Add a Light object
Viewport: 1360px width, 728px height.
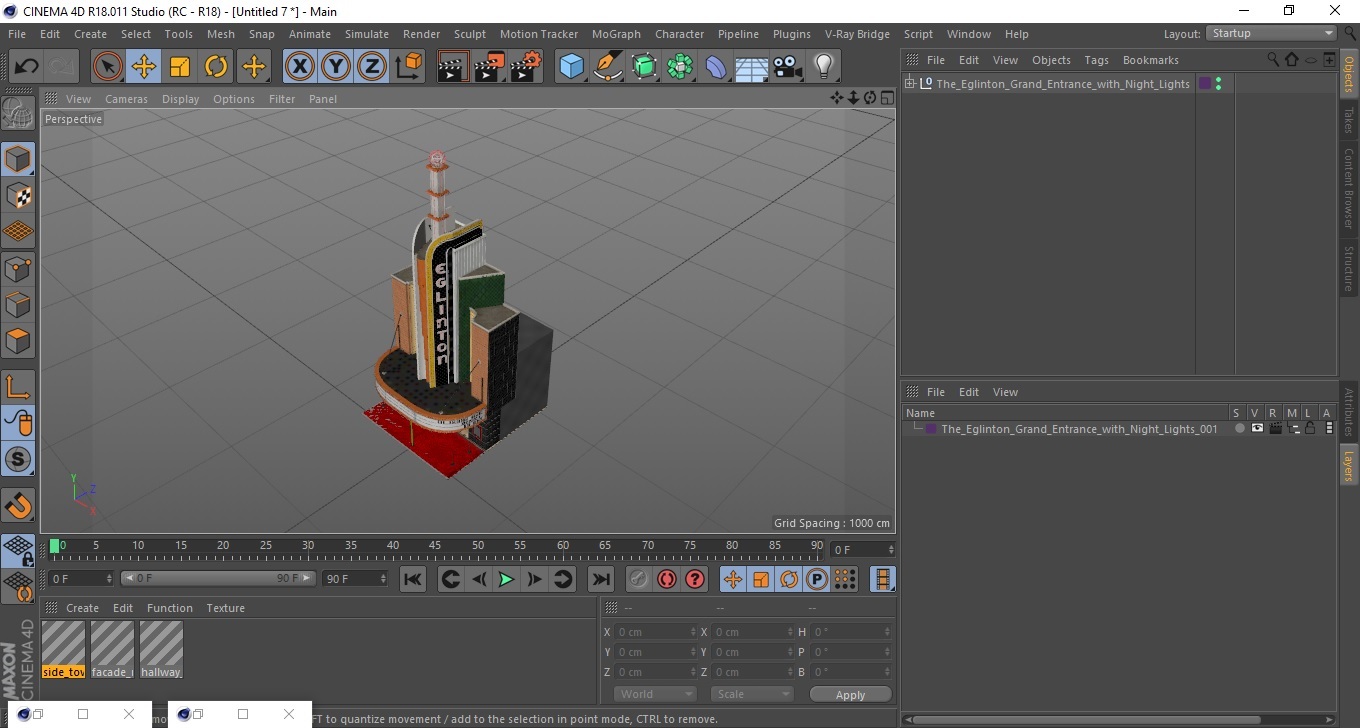click(824, 67)
